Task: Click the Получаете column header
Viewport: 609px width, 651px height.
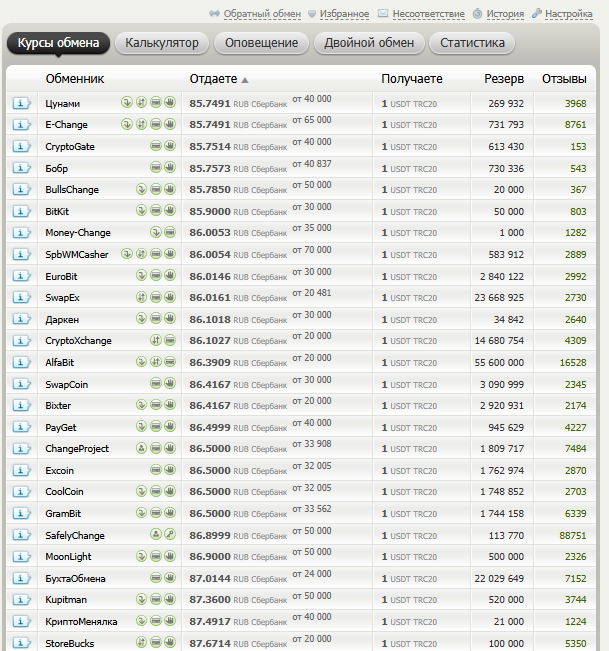Action: coord(412,79)
